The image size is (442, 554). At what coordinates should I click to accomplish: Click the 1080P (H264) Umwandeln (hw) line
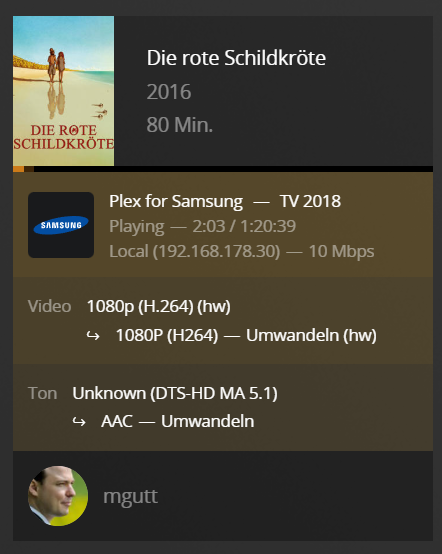[x=246, y=335]
